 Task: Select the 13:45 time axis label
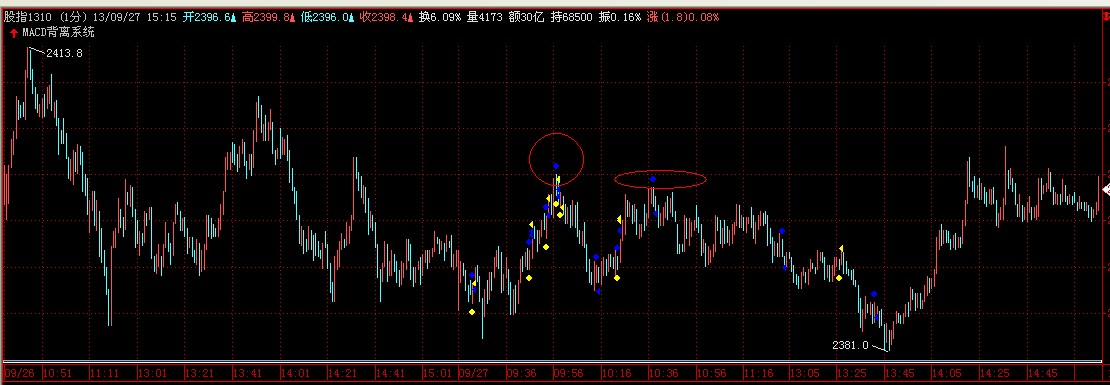(899, 372)
